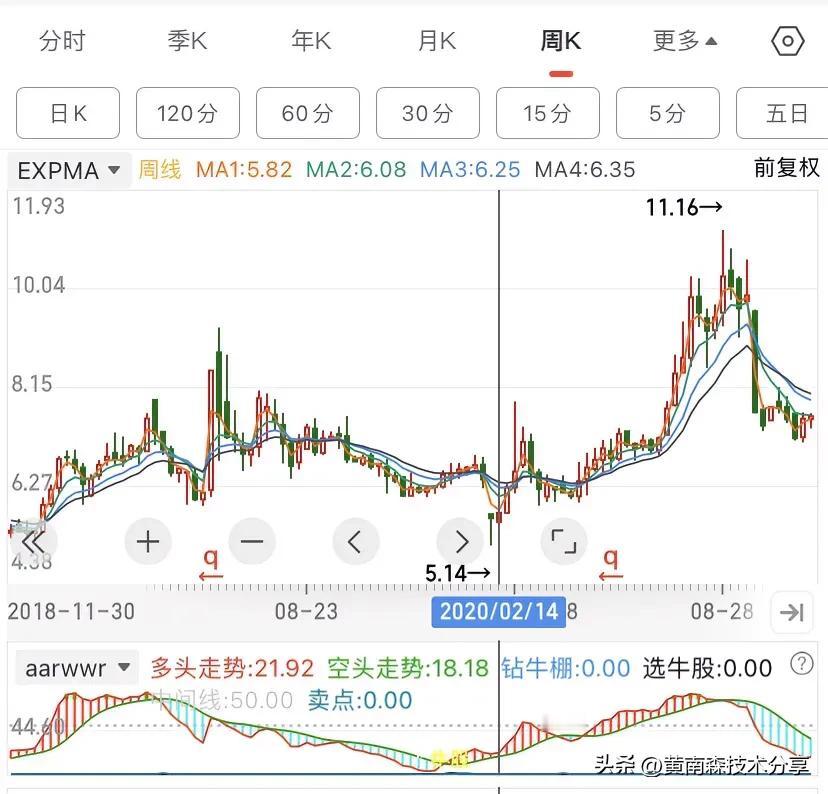Select 120分 period button
This screenshot has width=828, height=794.
(x=188, y=113)
